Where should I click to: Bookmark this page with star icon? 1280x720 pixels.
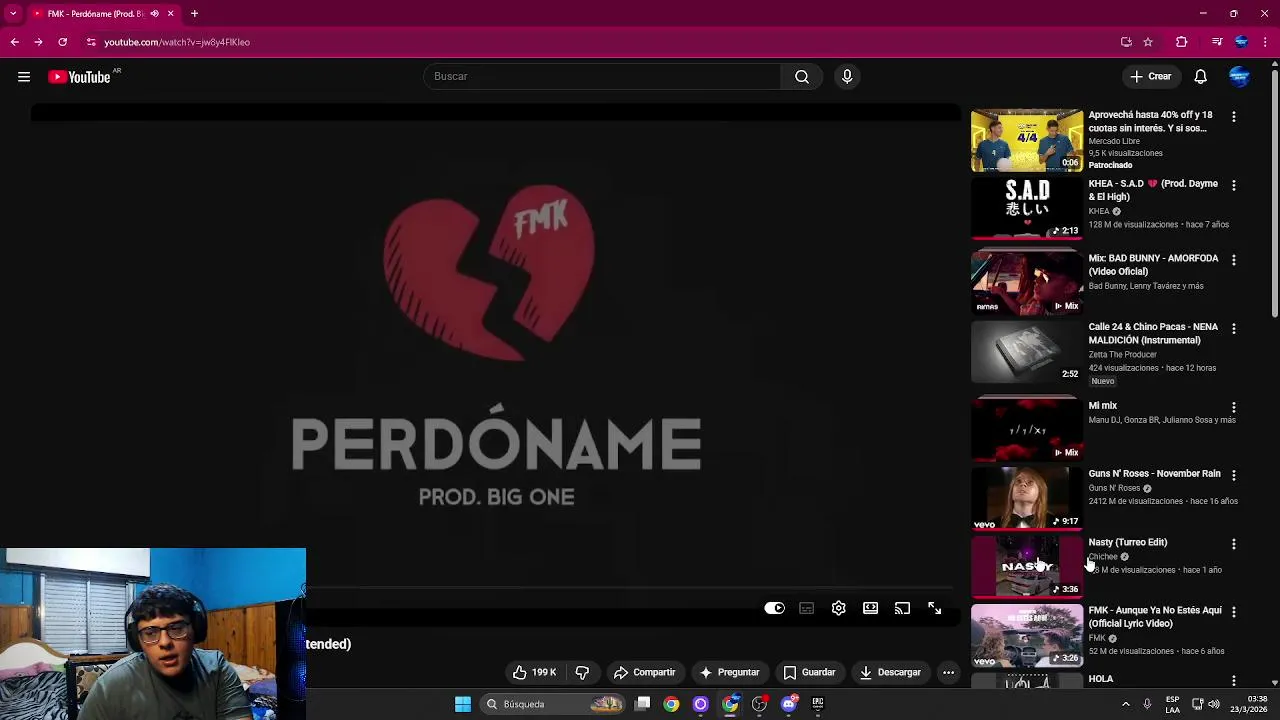coord(1148,42)
